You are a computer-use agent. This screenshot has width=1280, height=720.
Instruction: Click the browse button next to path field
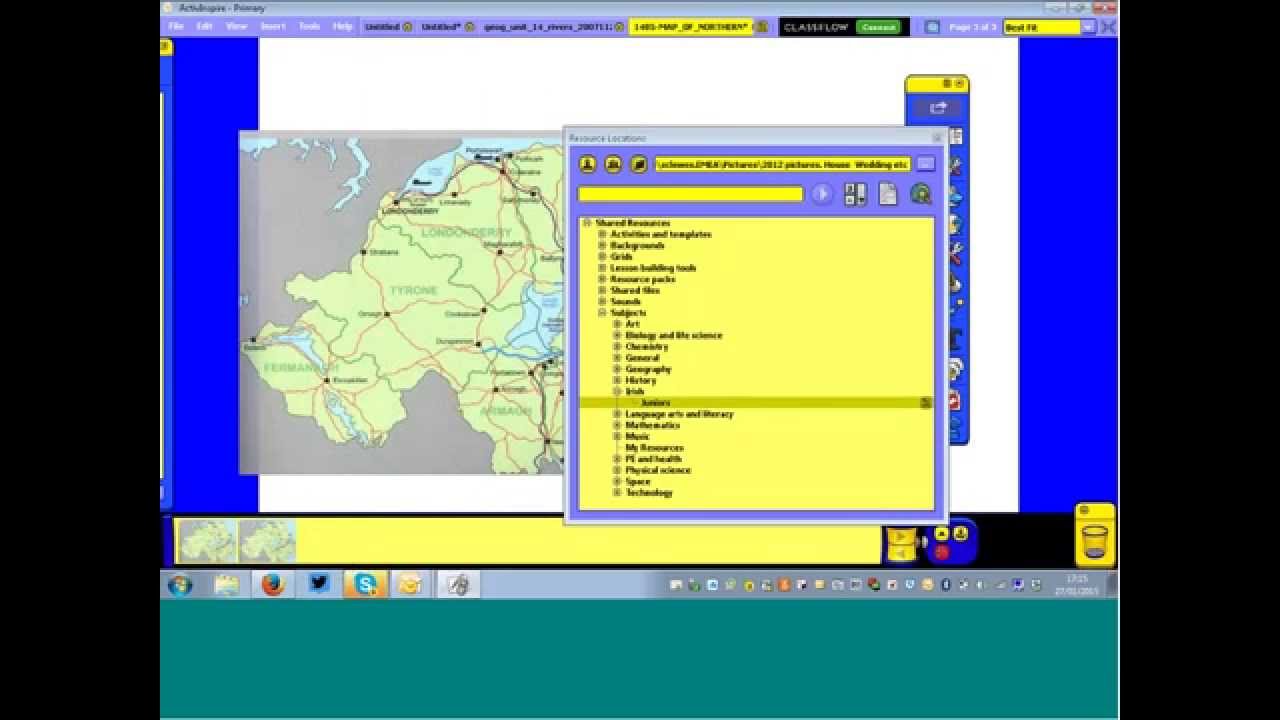pos(925,164)
